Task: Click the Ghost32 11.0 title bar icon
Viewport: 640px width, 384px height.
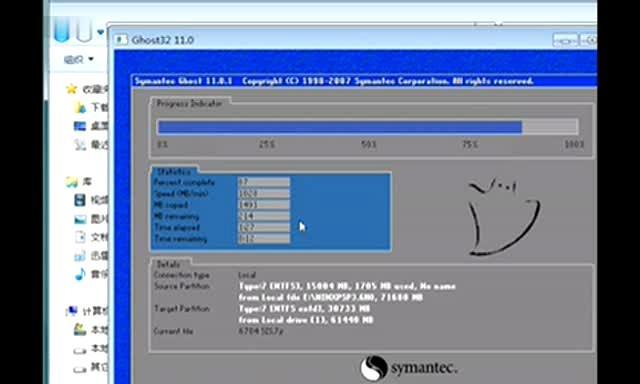Action: pos(120,40)
